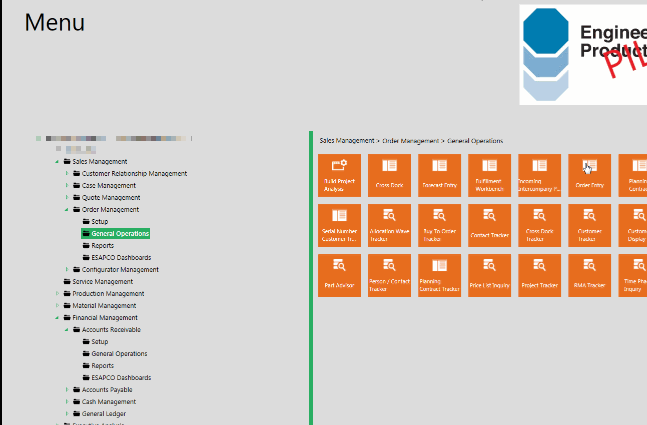Screen dimensions: 647x425
Task: Launch the Customer Tracker tile
Action: pos(589,225)
